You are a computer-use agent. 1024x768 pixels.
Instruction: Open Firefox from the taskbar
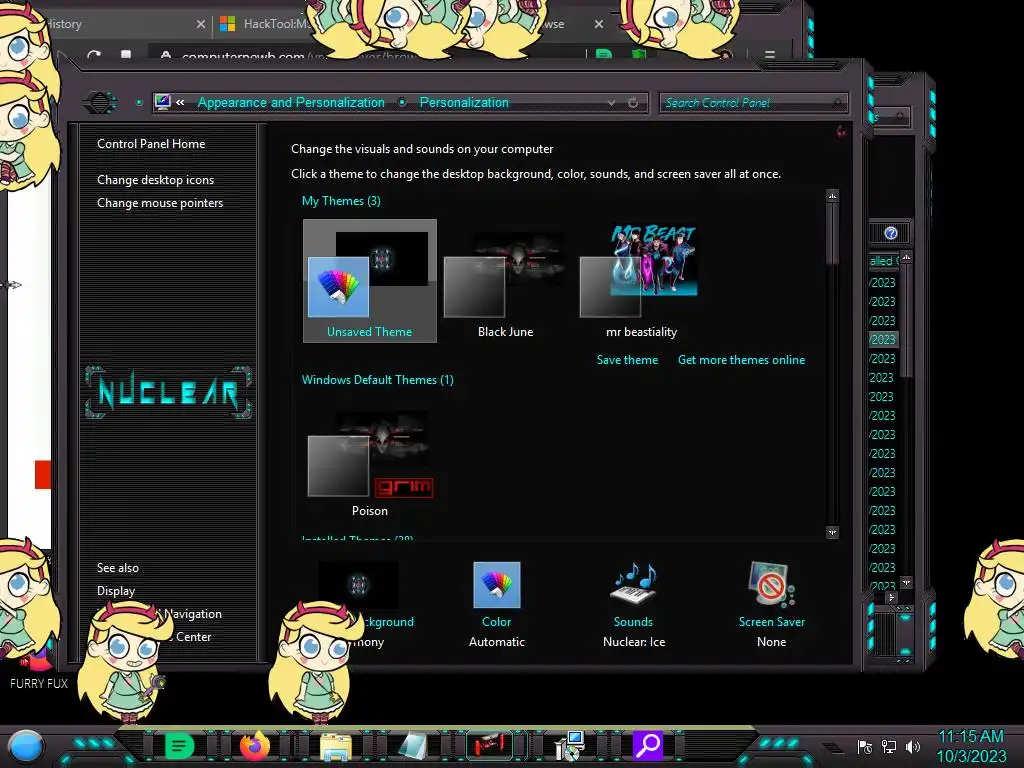click(255, 746)
